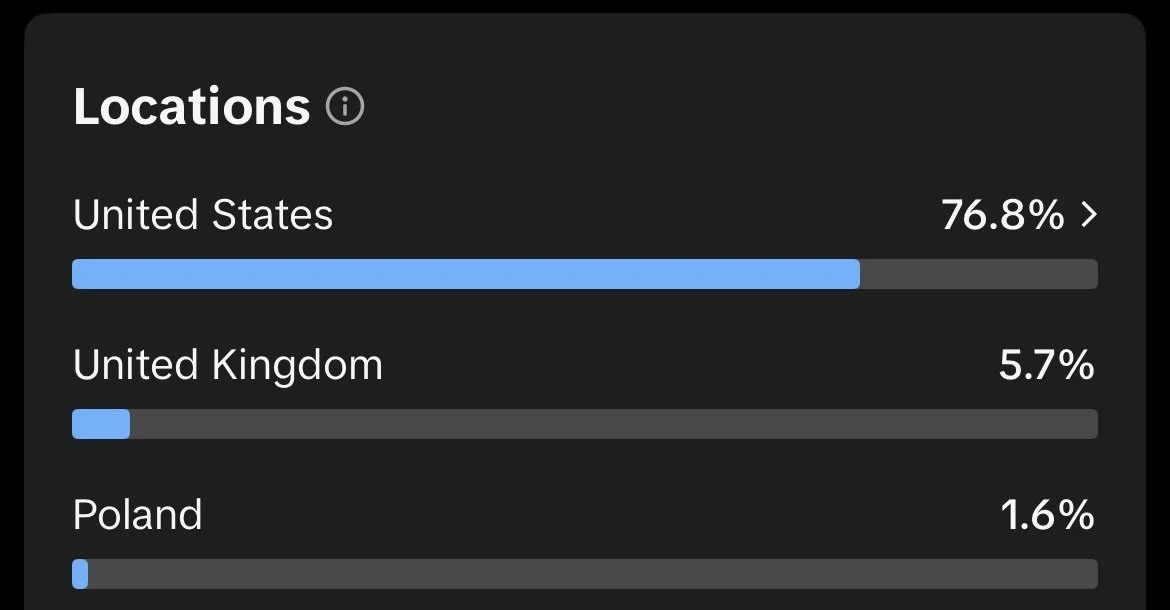This screenshot has height=610, width=1170.
Task: Click the blue filled part of United States bar
Action: pyautogui.click(x=465, y=274)
